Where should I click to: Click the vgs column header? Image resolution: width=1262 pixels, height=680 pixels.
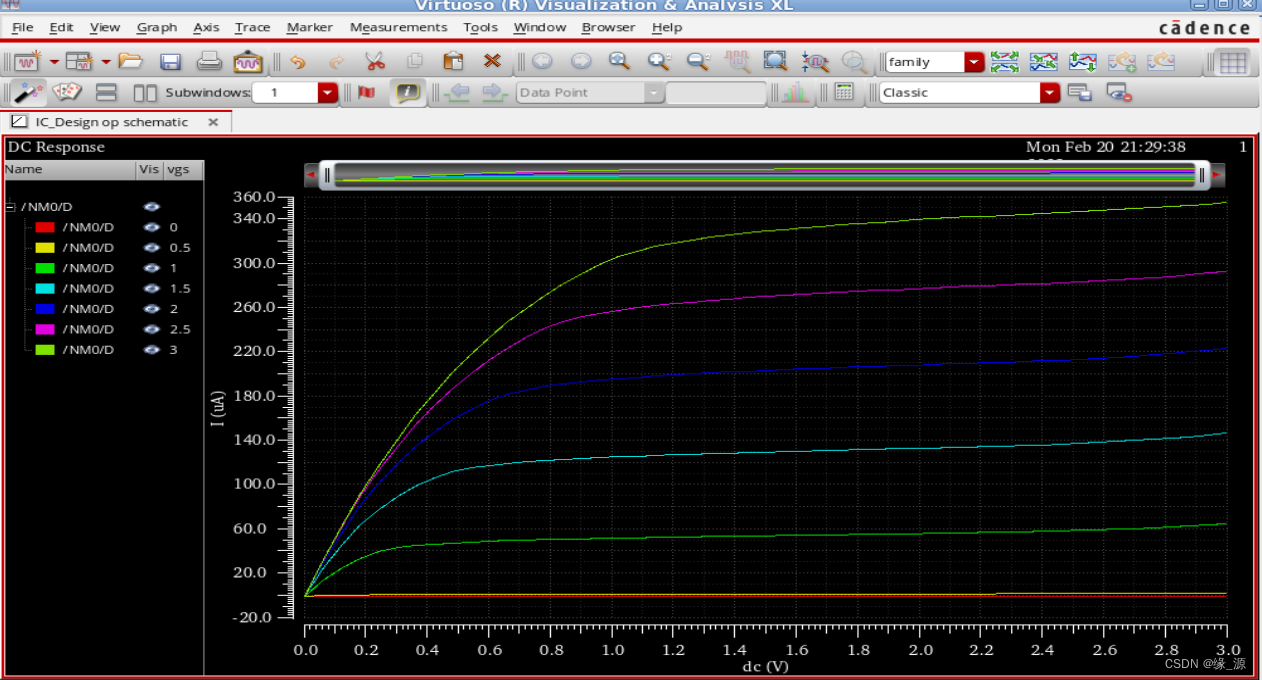point(183,170)
